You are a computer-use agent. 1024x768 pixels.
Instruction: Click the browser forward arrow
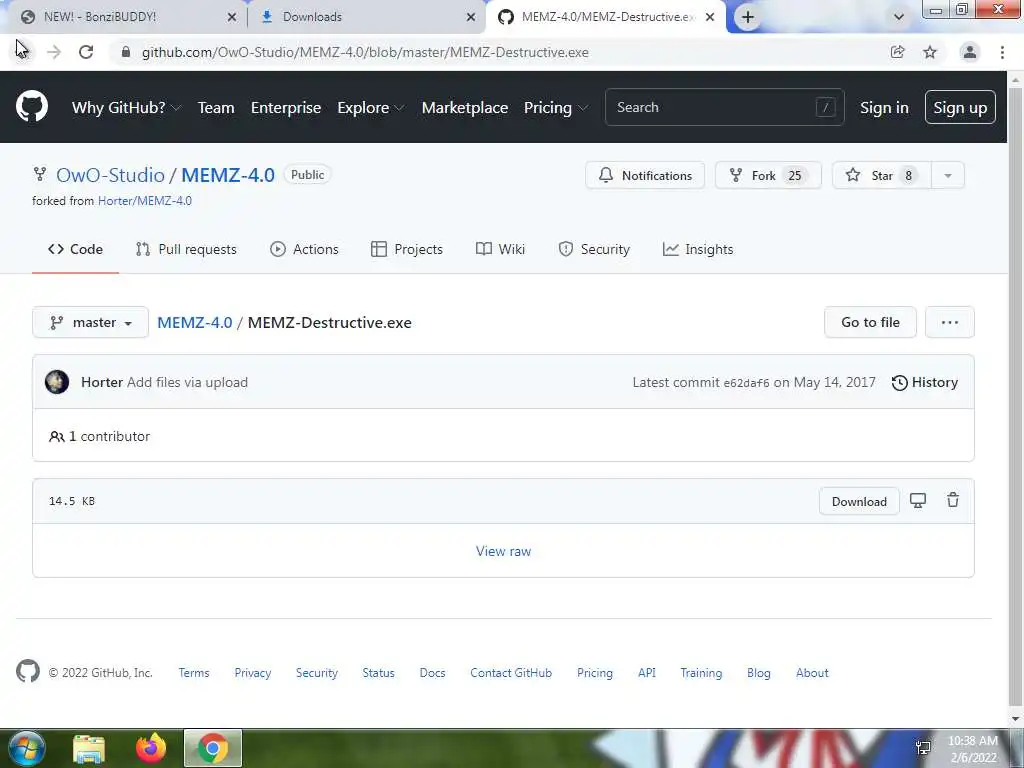coord(54,52)
